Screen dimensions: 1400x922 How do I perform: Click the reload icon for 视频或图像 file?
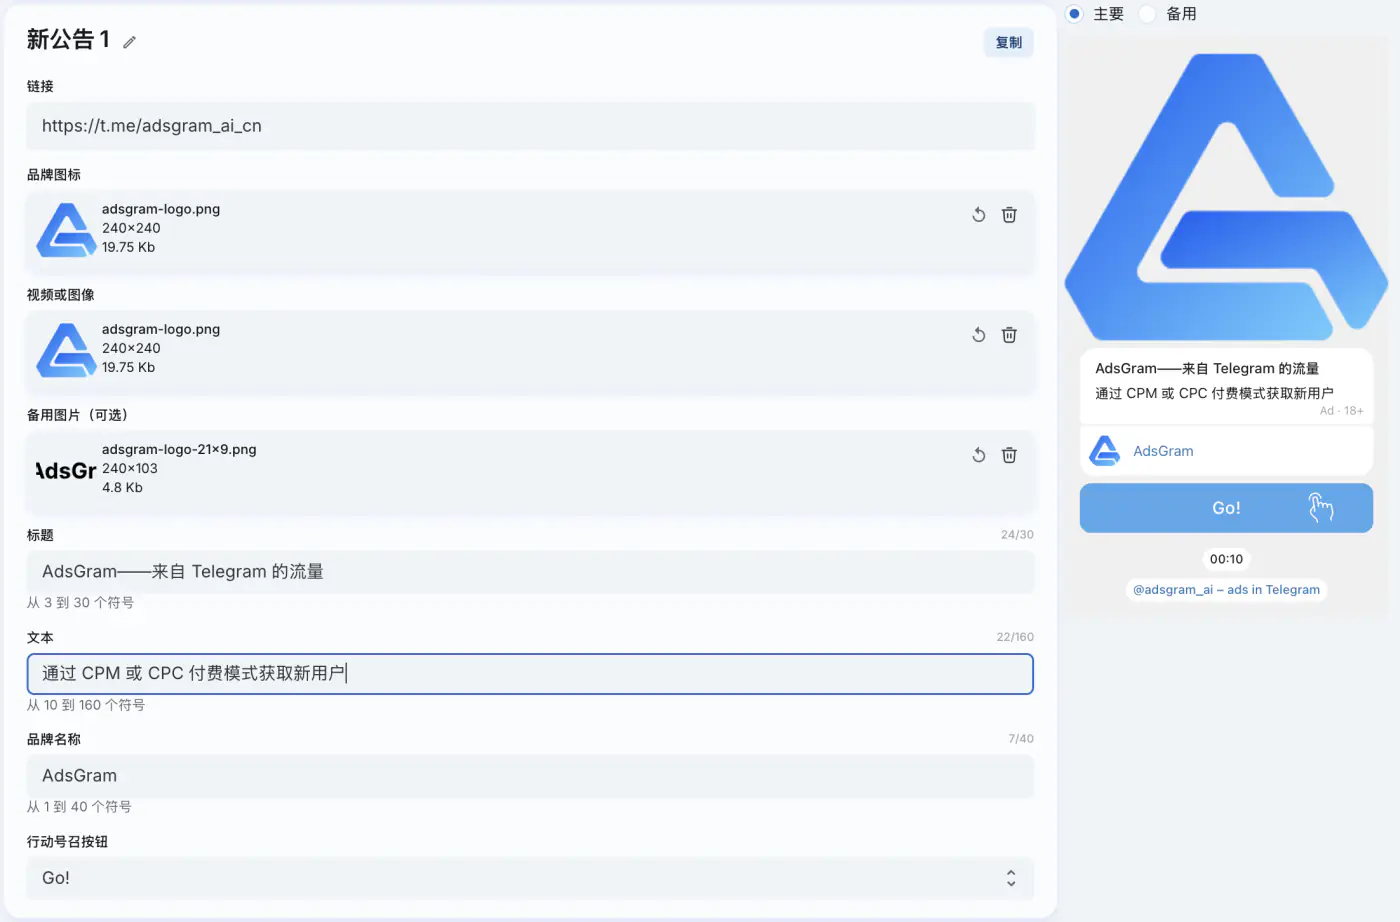(x=979, y=335)
